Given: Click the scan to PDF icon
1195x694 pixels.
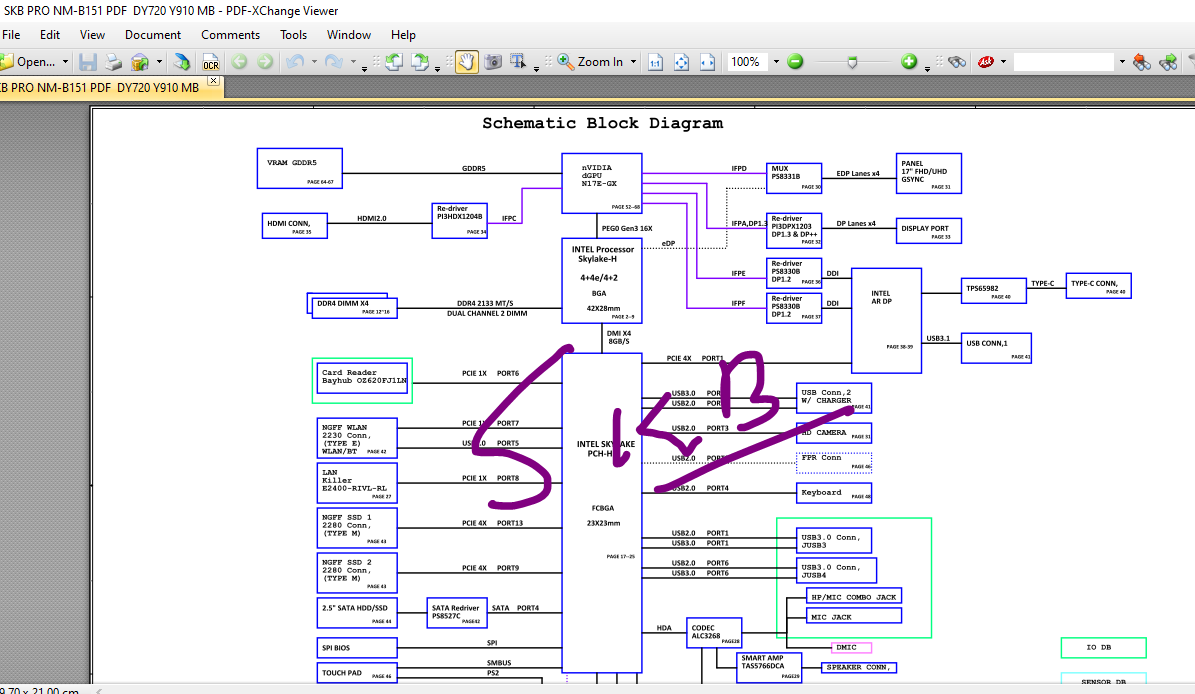Looking at the screenshot, I should [x=181, y=62].
